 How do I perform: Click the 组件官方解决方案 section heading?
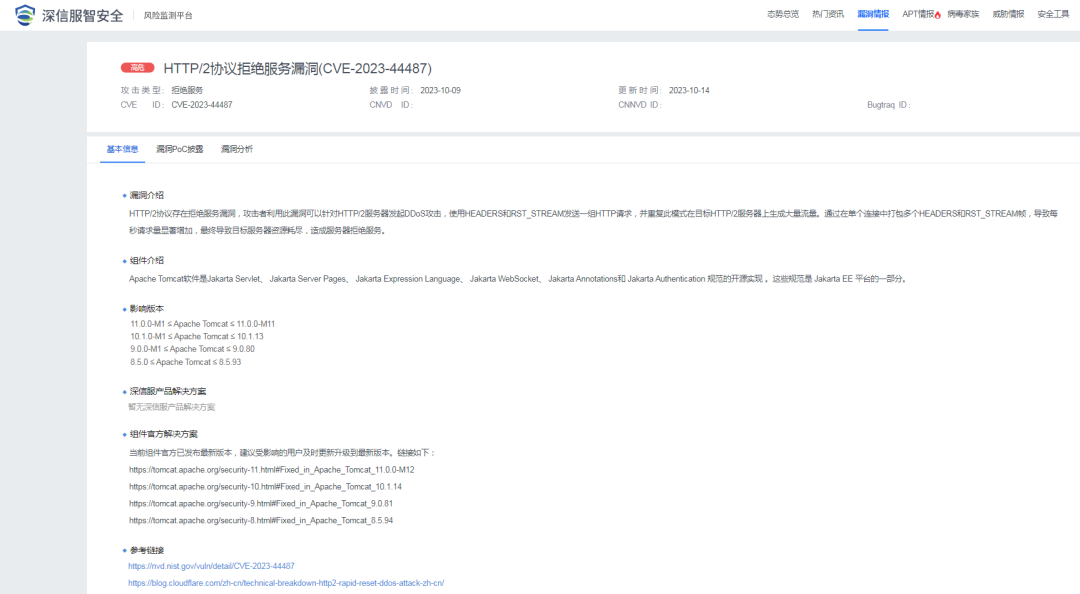point(163,434)
